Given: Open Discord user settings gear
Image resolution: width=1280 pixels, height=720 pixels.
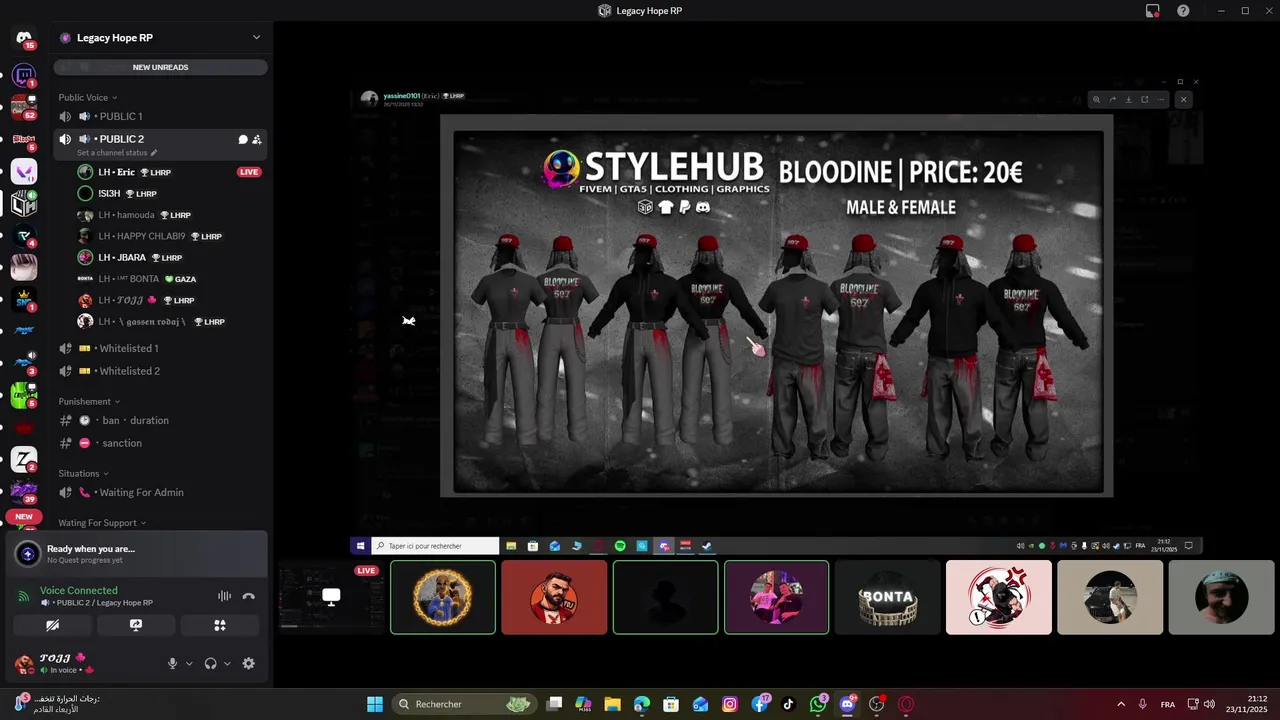Looking at the screenshot, I should click(x=248, y=663).
